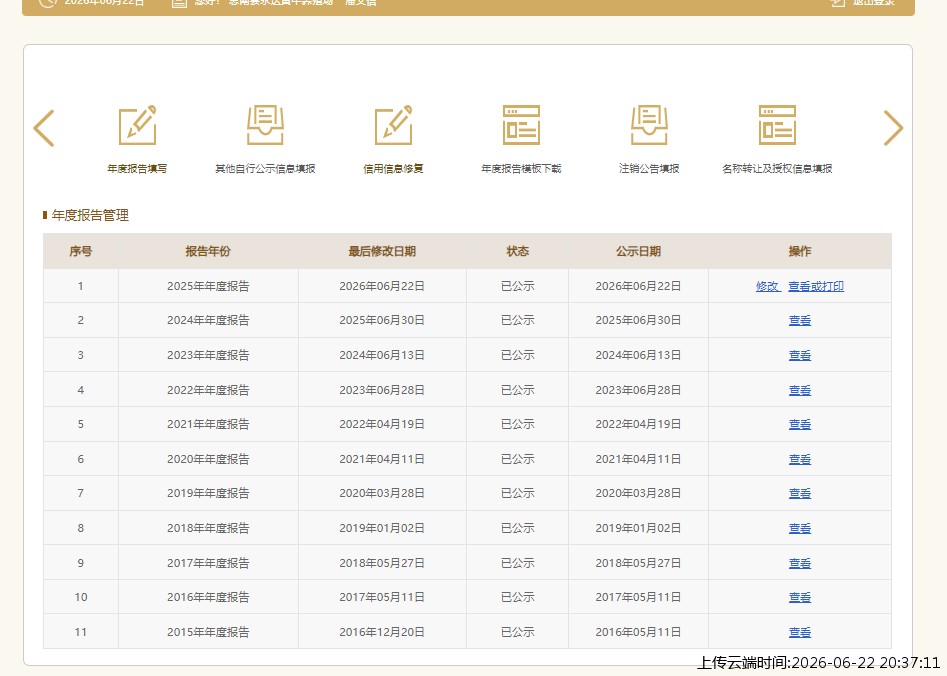Click 查看或打印 link for 2025年年度报告
947x676 pixels.
(x=816, y=286)
